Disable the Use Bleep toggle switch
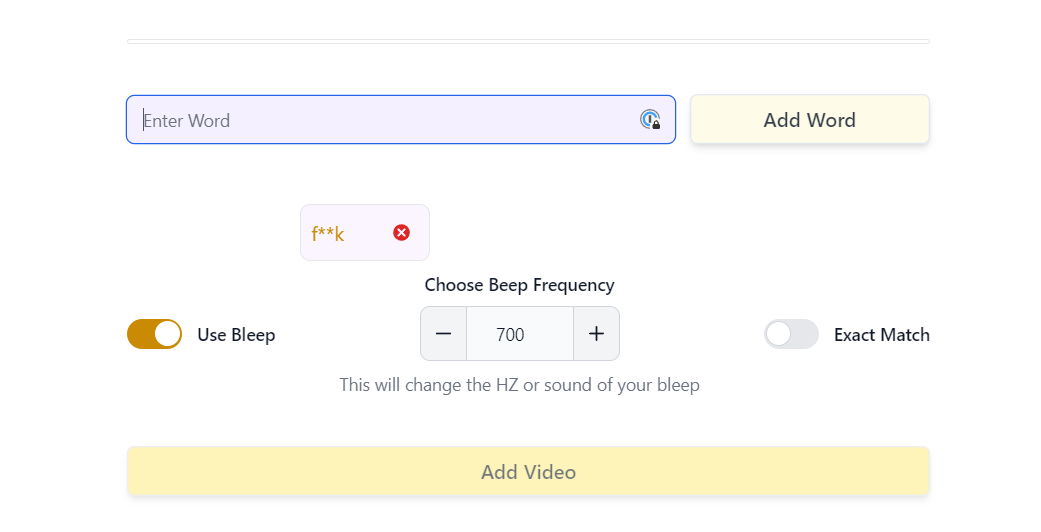Image resolution: width=1041 pixels, height=532 pixels. [154, 334]
